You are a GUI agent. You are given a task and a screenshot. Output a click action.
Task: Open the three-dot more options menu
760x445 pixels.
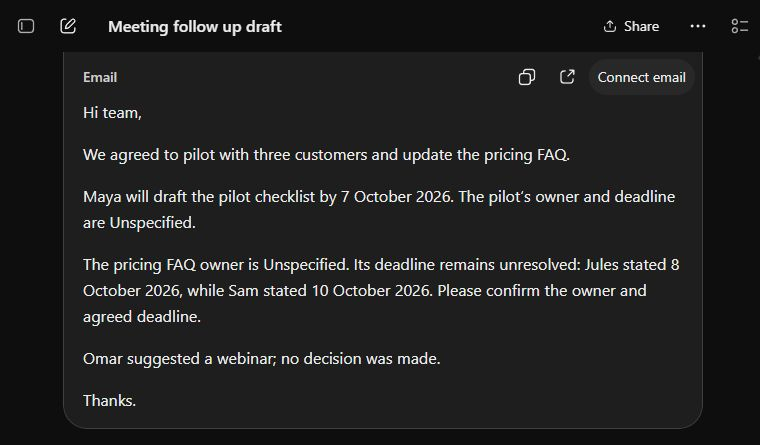pyautogui.click(x=698, y=26)
